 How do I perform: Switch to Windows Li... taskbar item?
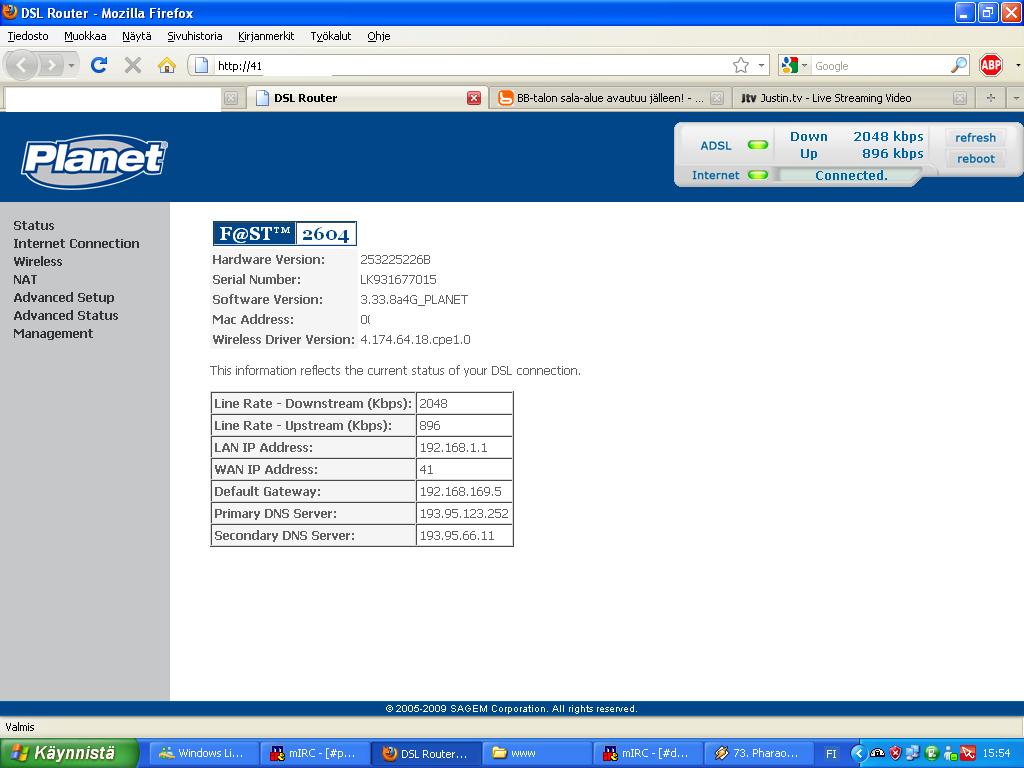[204, 754]
